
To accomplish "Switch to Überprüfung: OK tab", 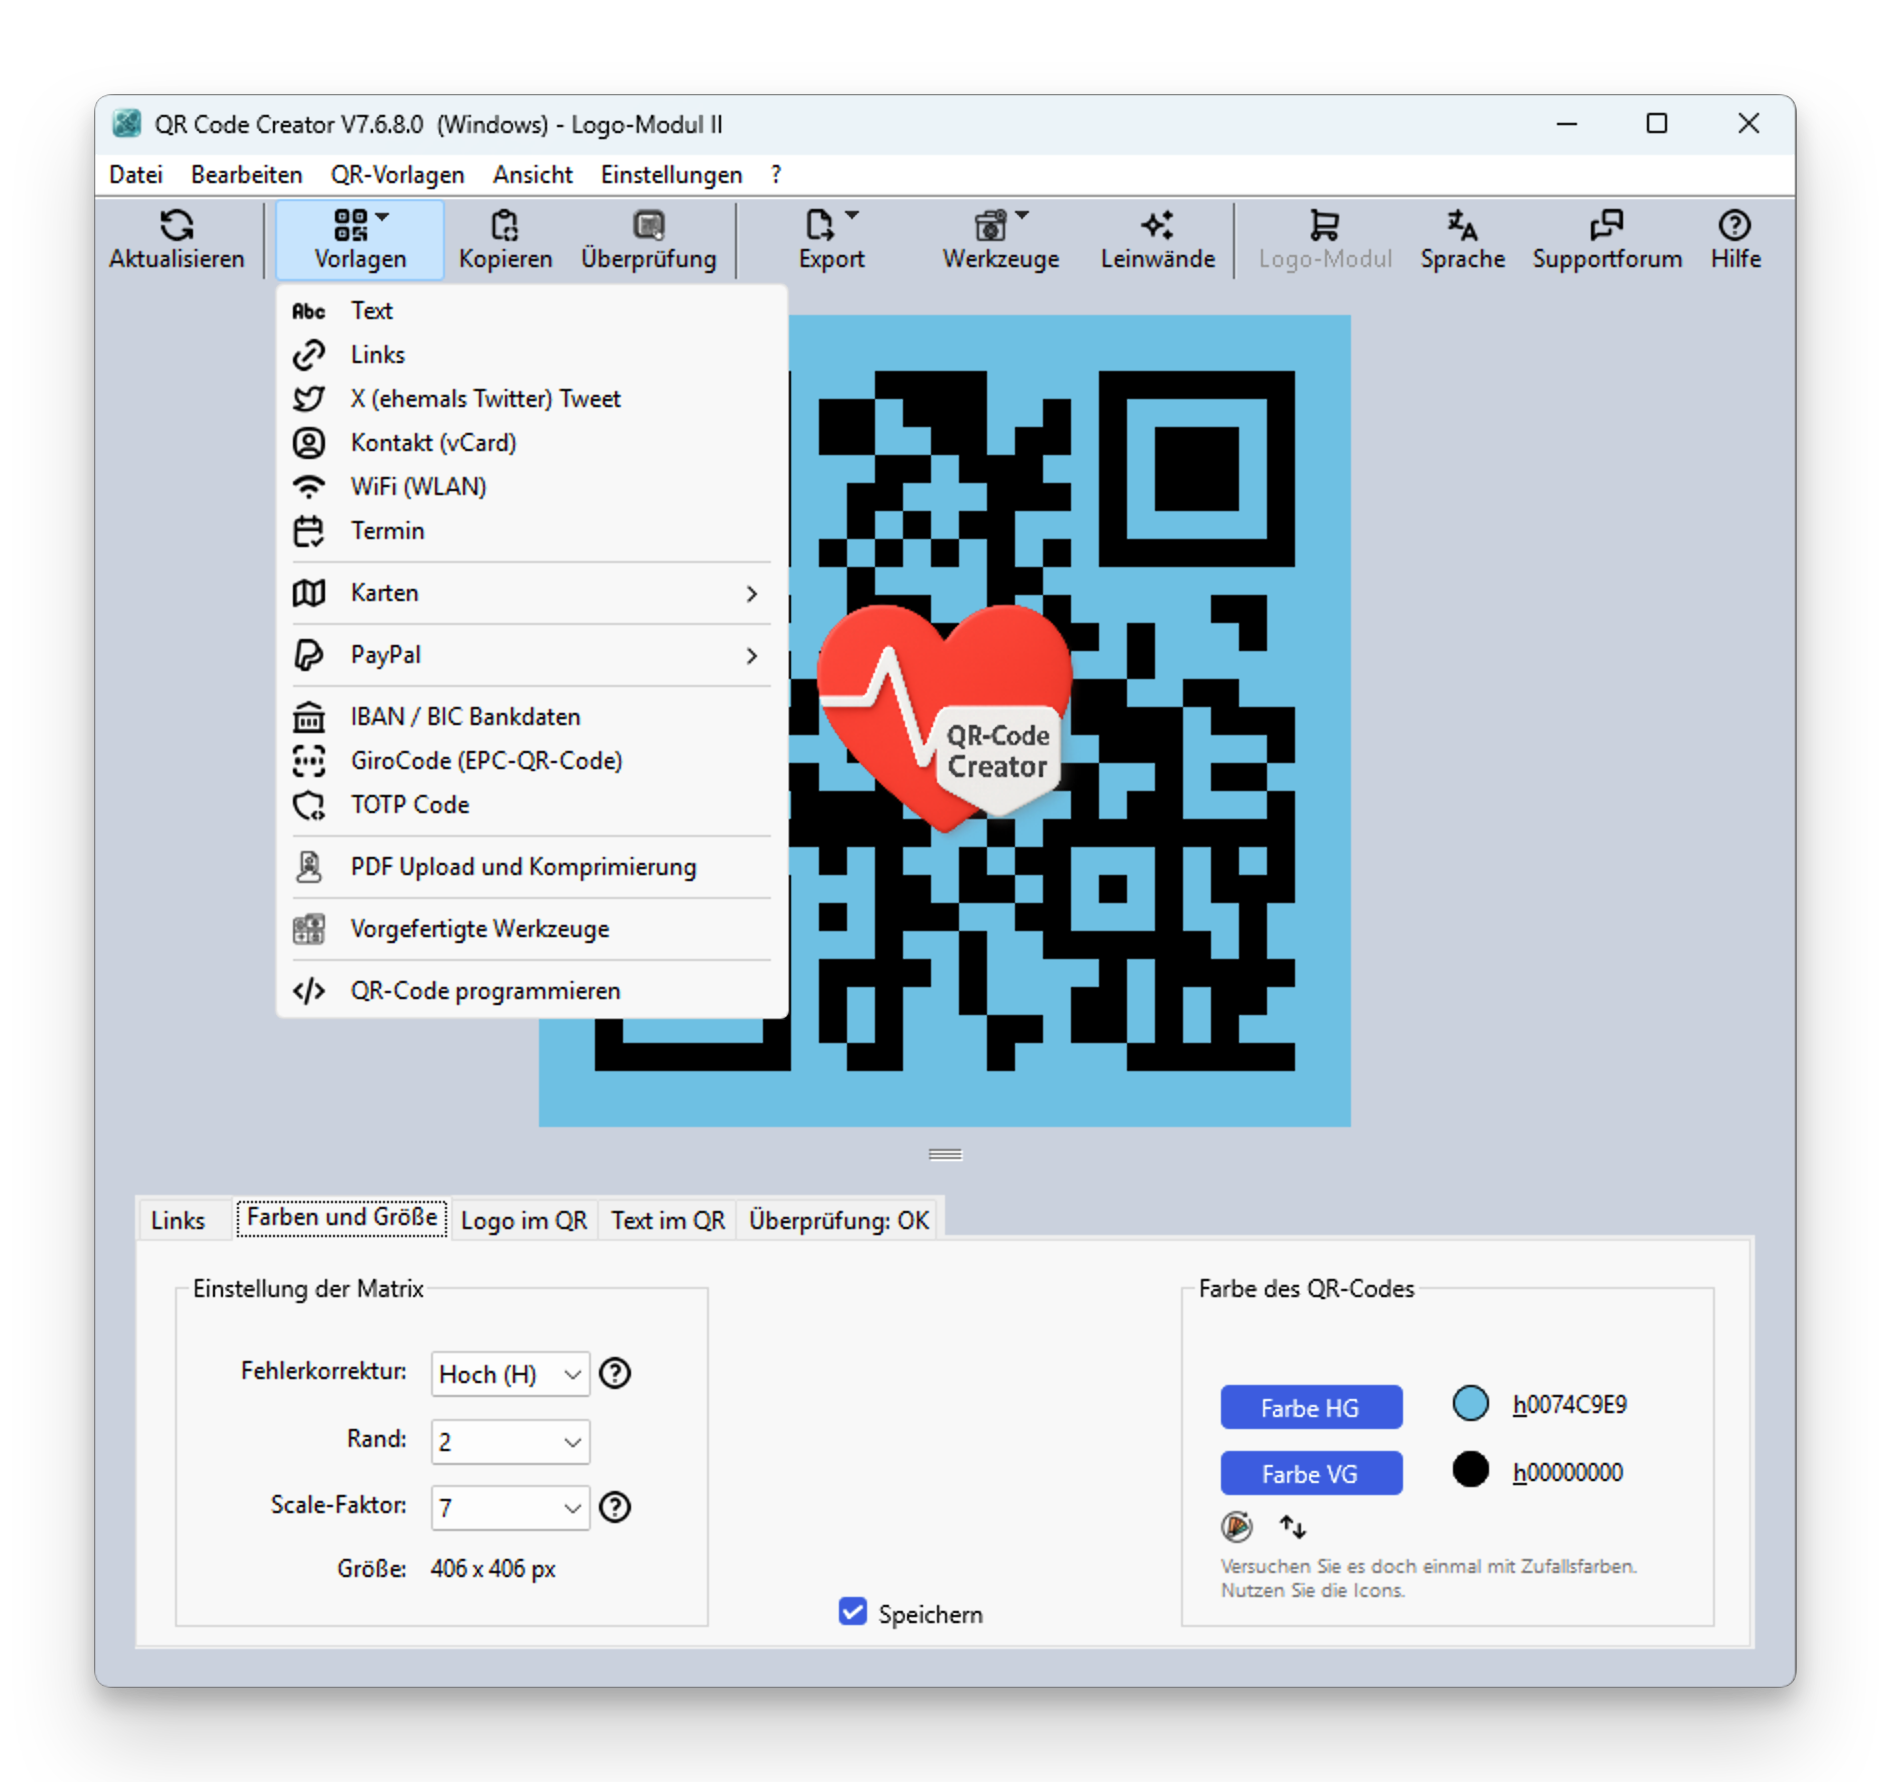I will (838, 1220).
